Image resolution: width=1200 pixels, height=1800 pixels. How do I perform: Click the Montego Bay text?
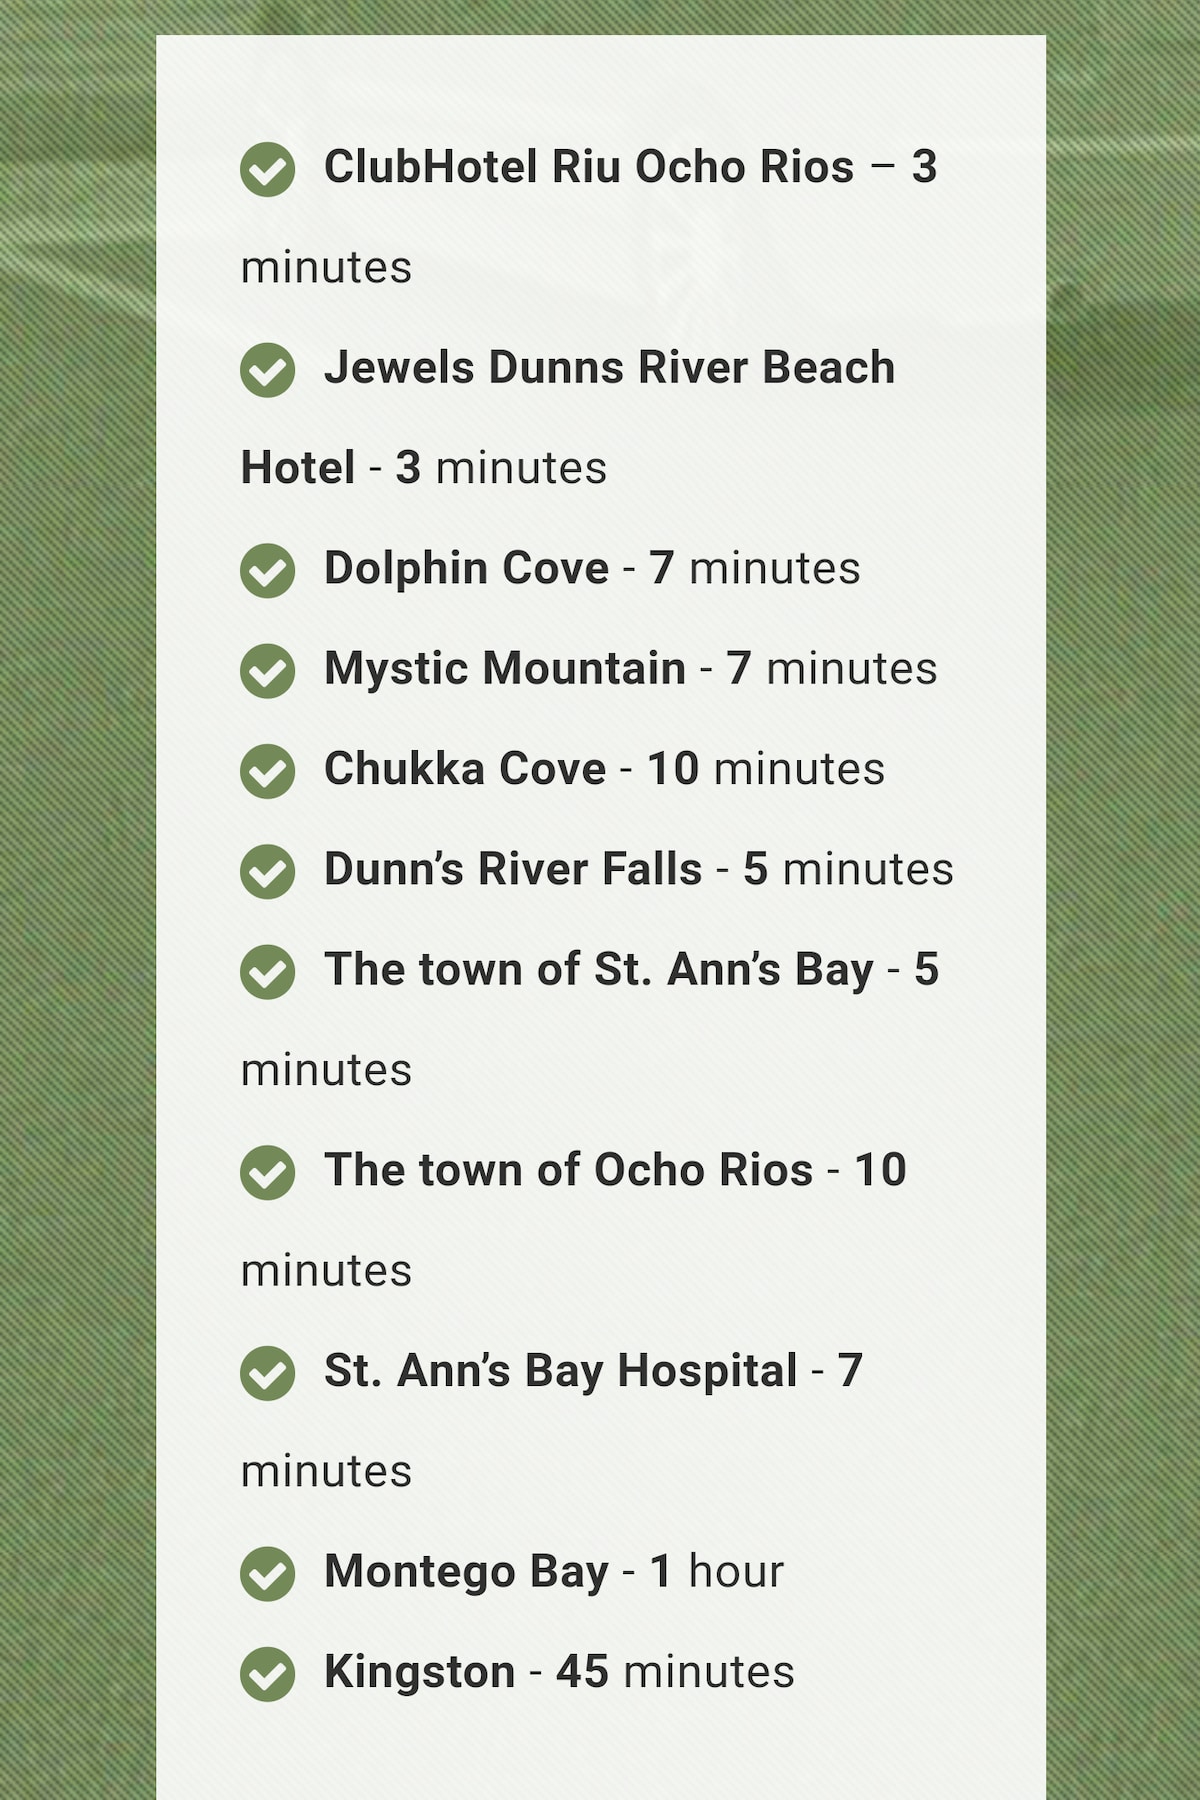click(466, 1572)
